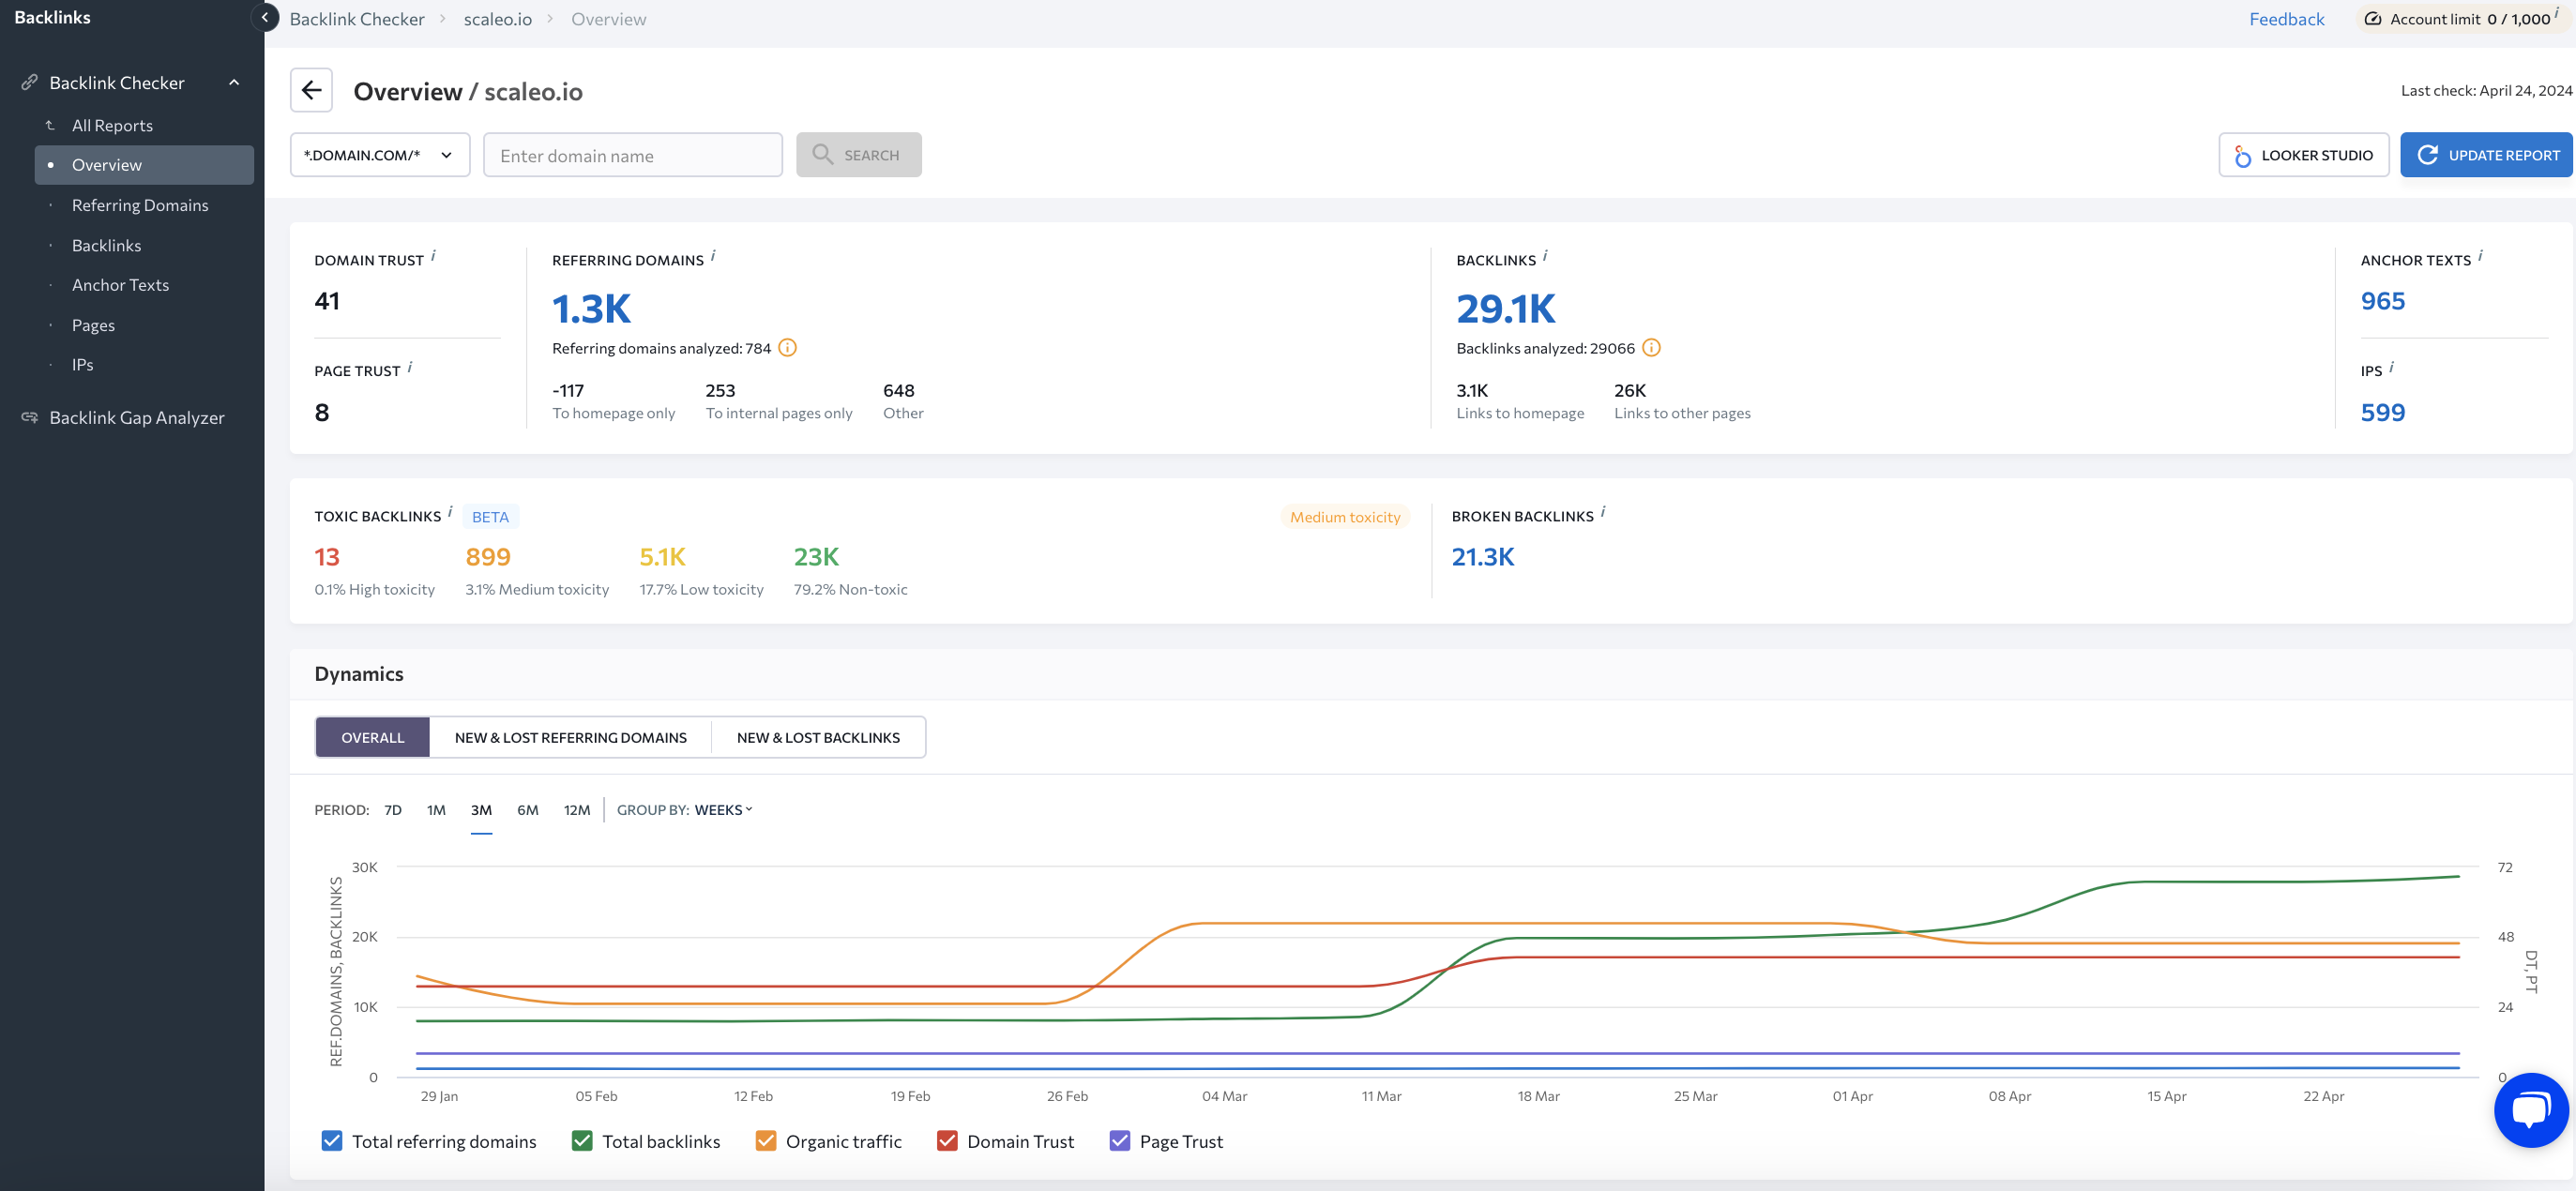The height and width of the screenshot is (1191, 2576).
Task: Click the Feedback link in top bar
Action: [x=2287, y=18]
